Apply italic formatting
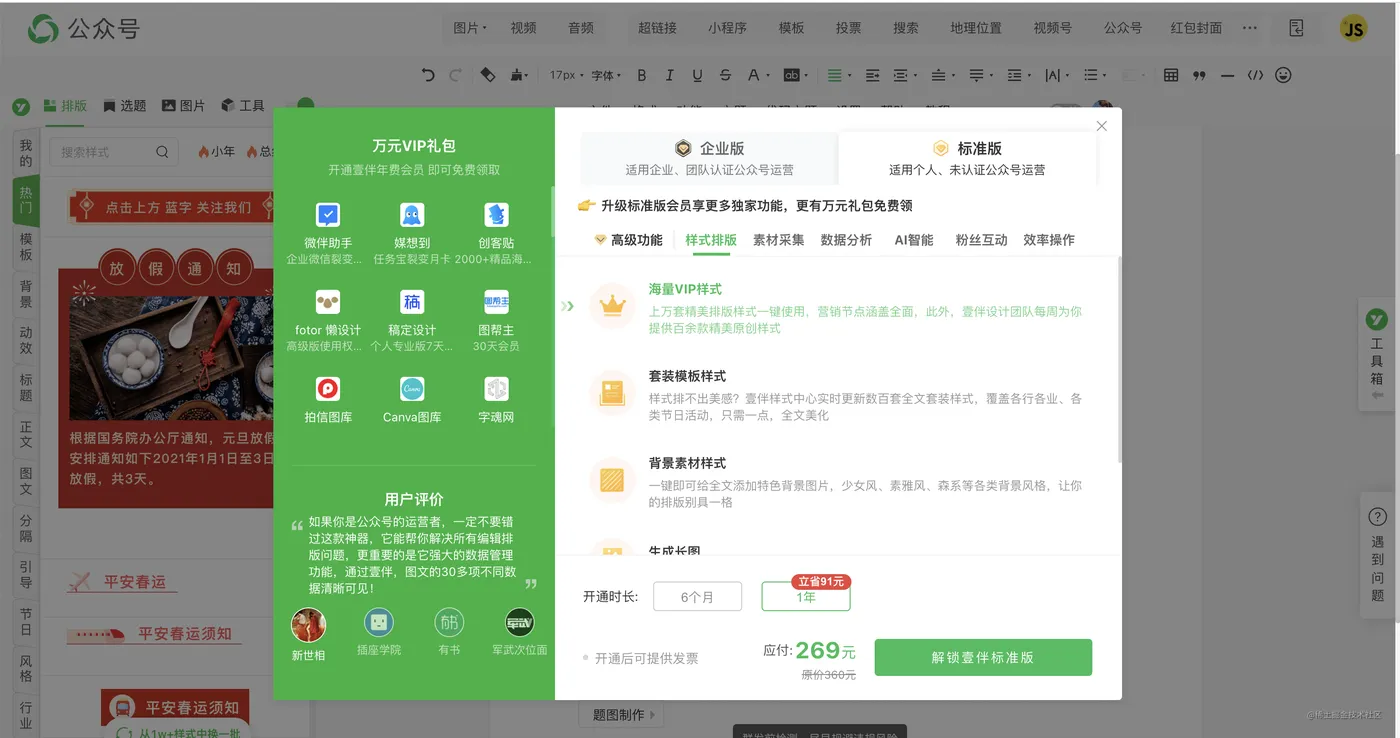 click(x=669, y=75)
